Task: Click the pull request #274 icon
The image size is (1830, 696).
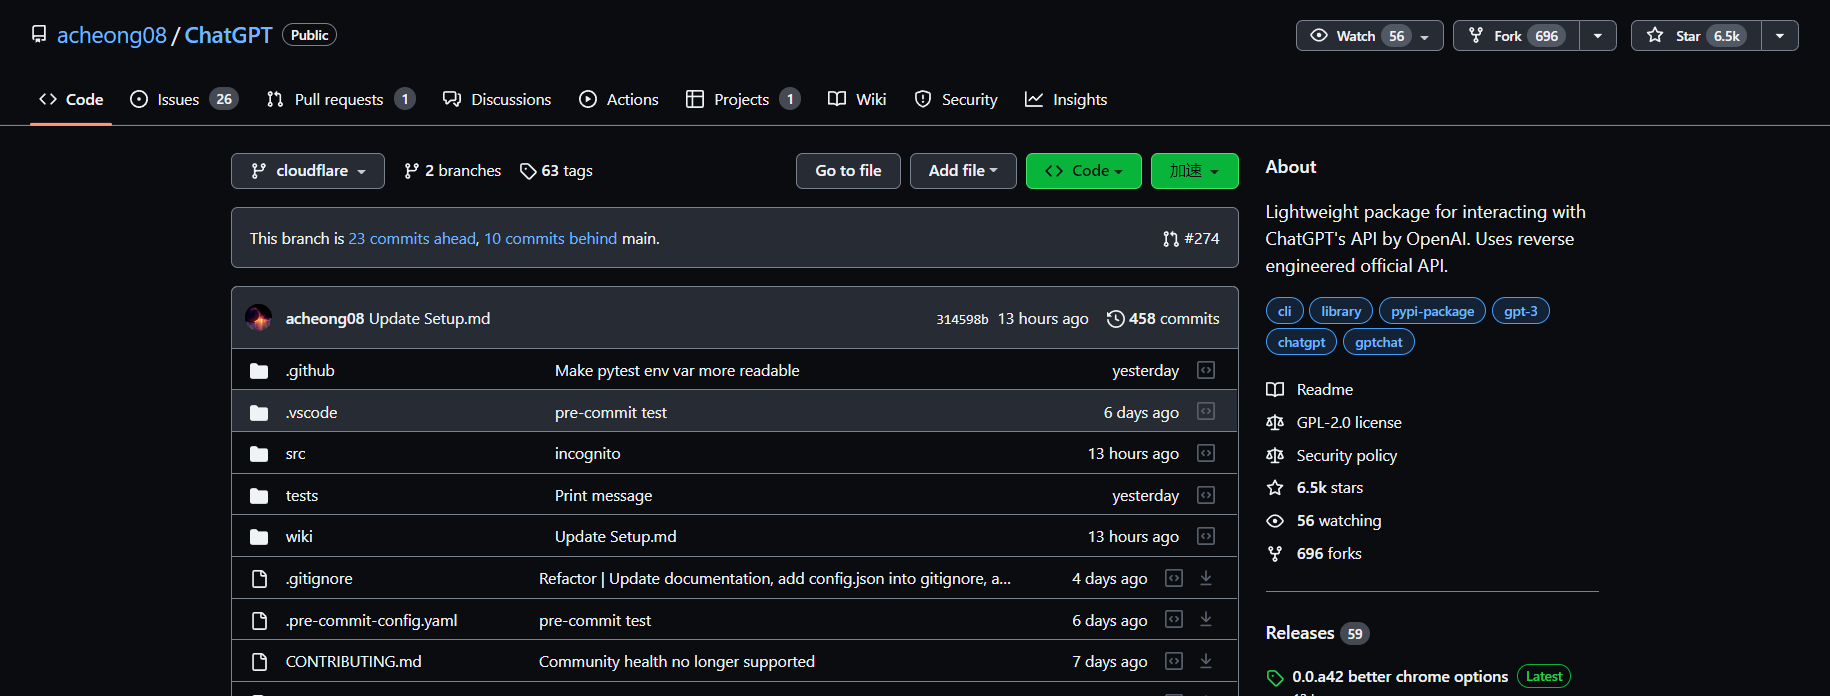Action: pyautogui.click(x=1171, y=239)
